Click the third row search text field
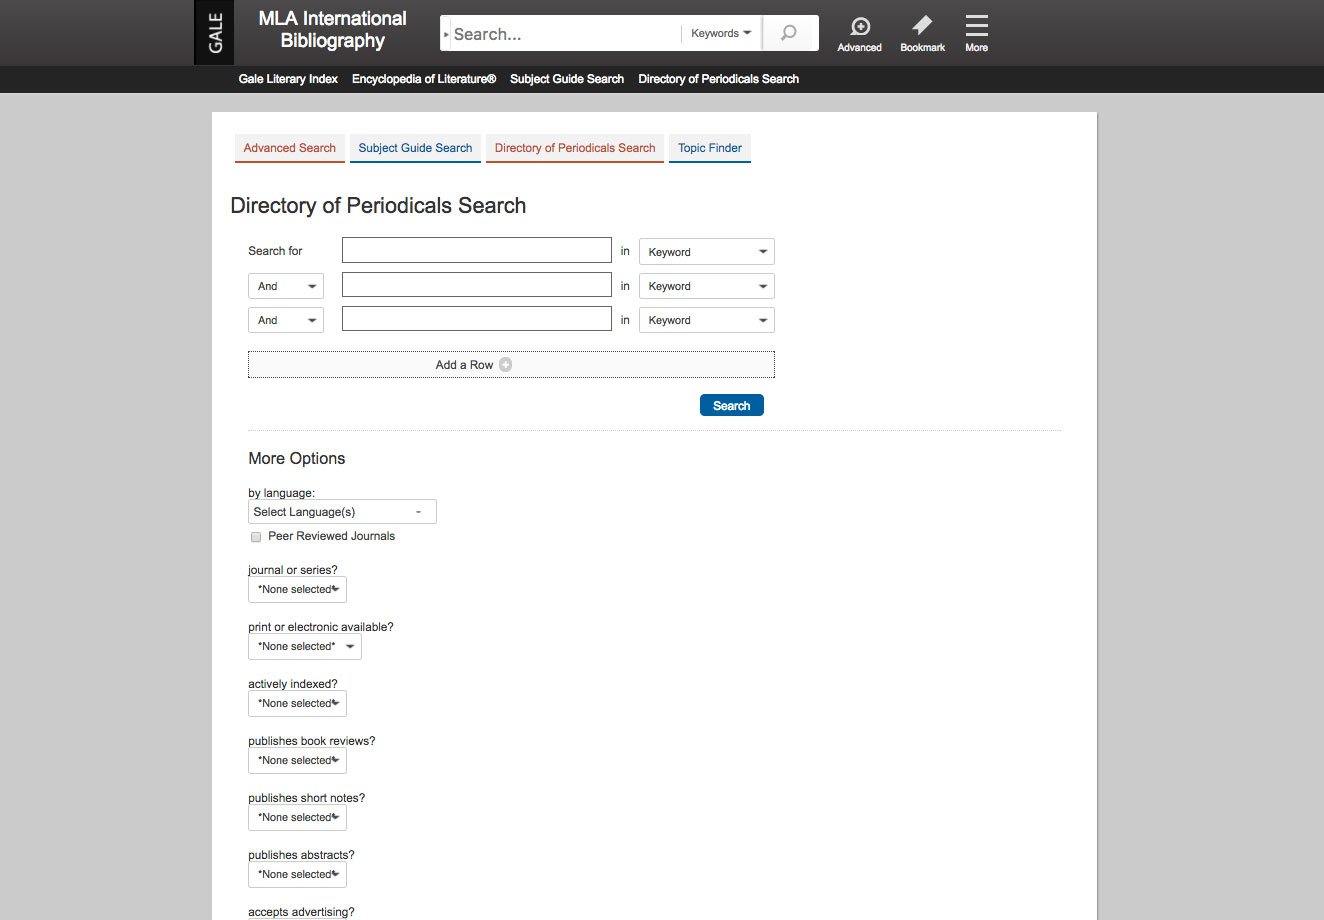The width and height of the screenshot is (1324, 920). (477, 319)
